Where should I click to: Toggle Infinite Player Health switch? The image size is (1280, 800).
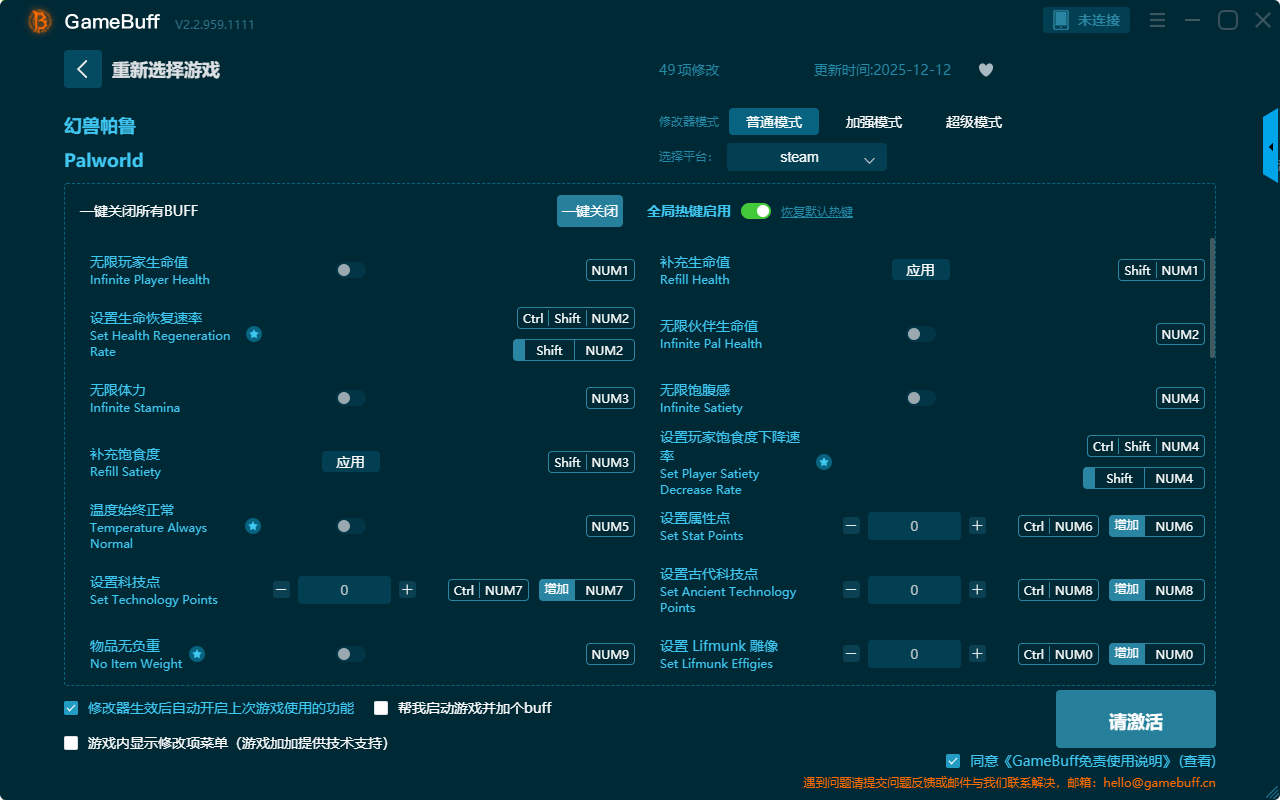[350, 270]
